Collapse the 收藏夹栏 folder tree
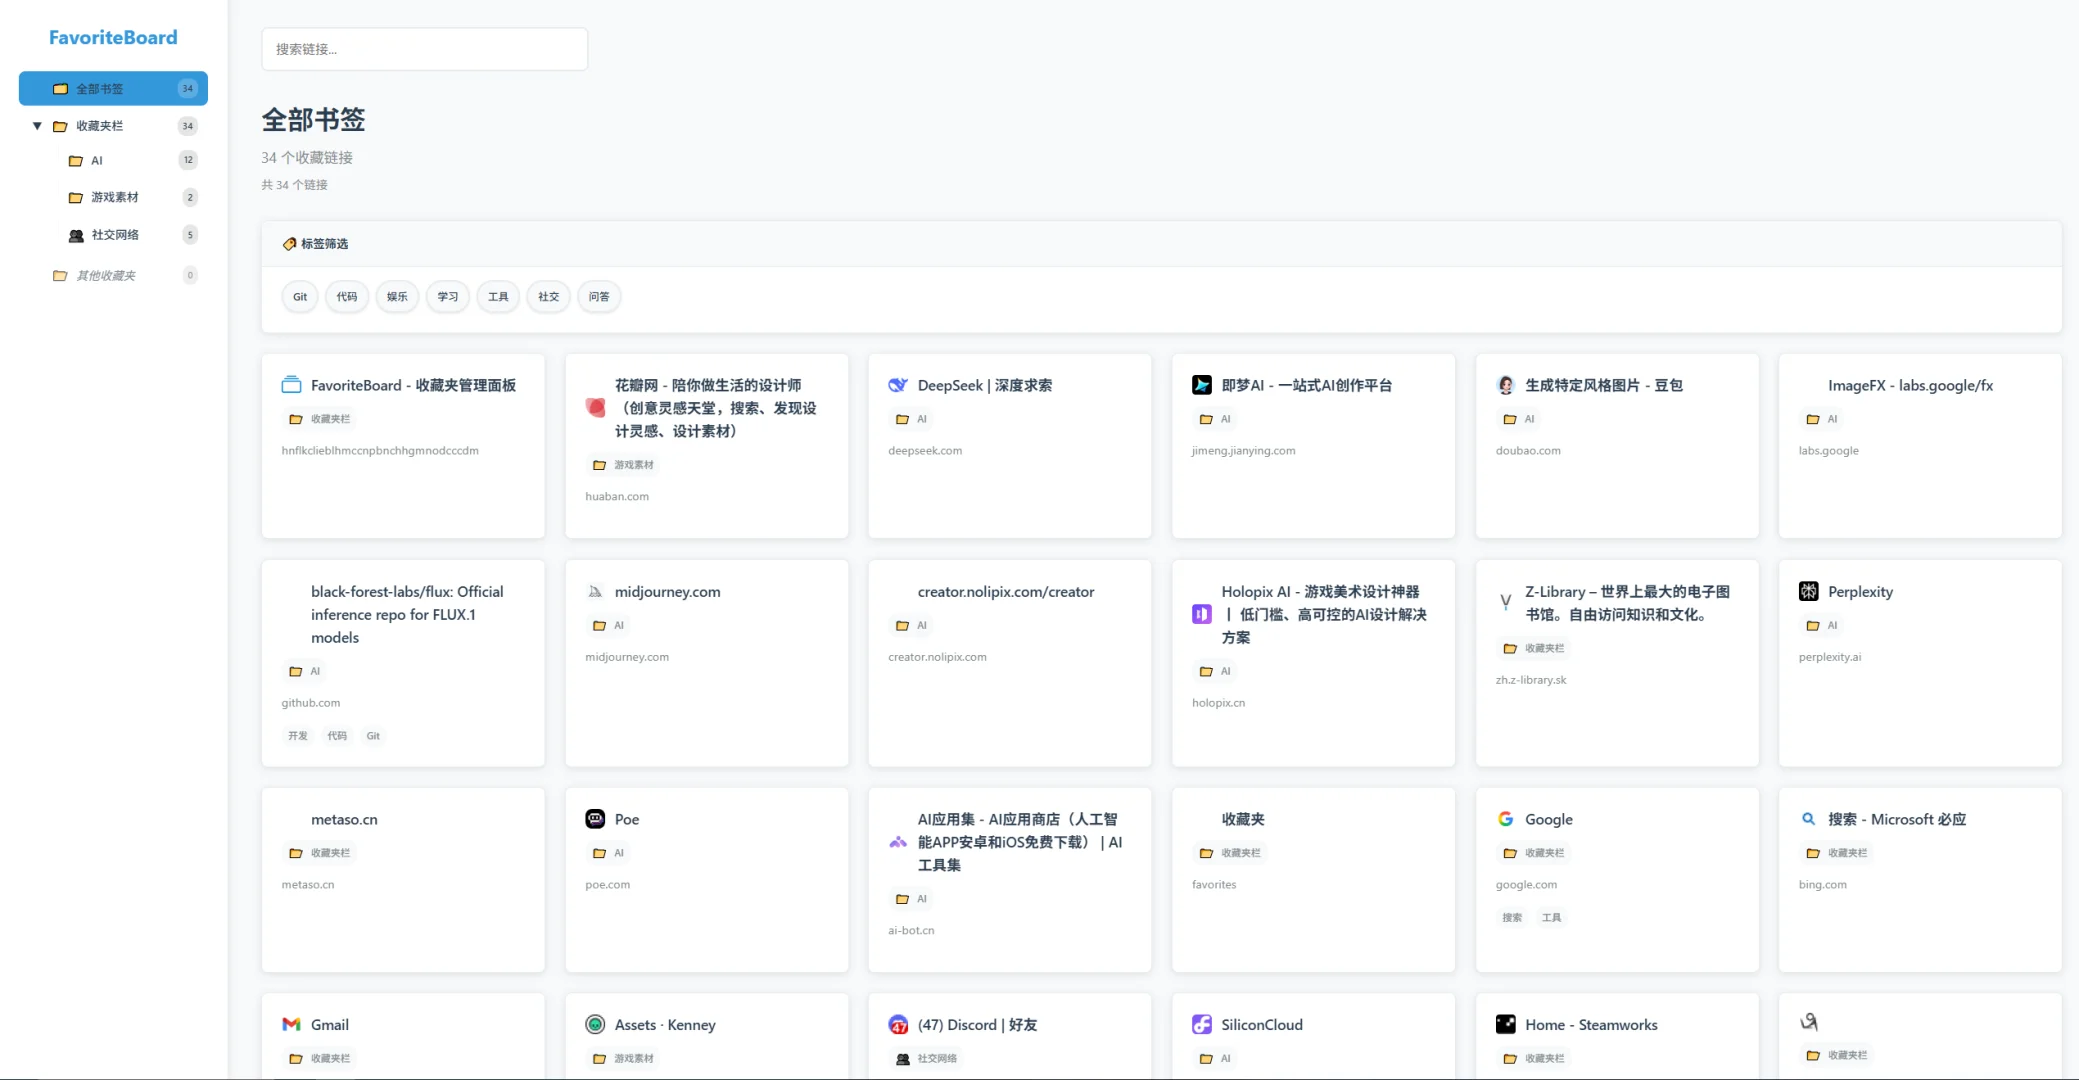Screen dimensions: 2079x1080 point(36,125)
